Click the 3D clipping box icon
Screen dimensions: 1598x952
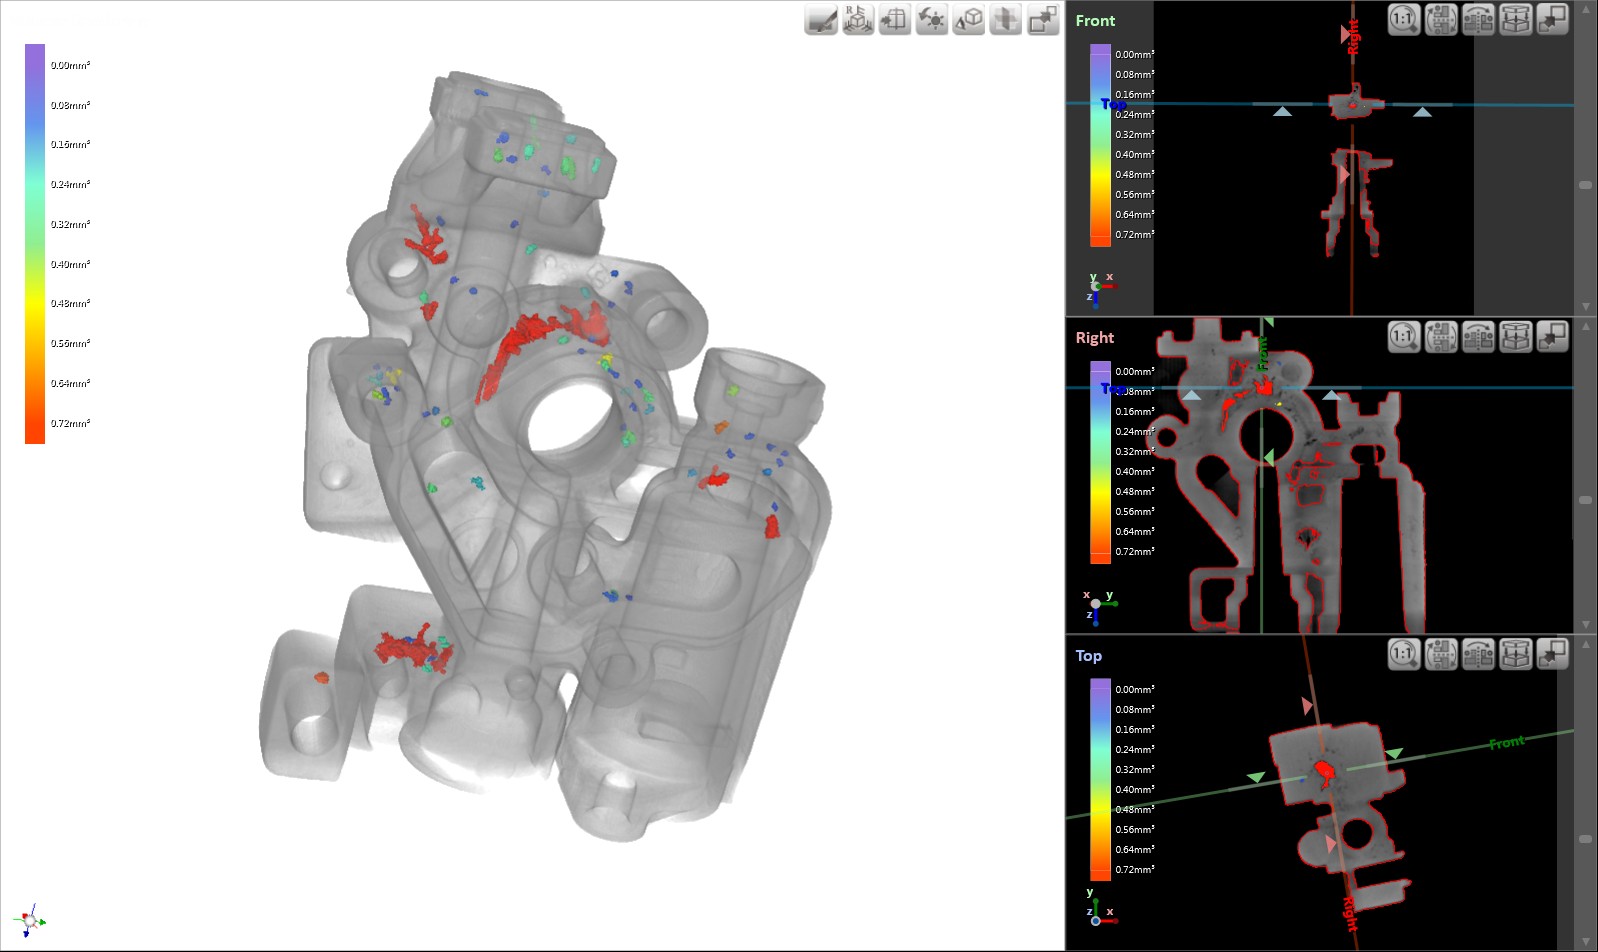[x=895, y=20]
